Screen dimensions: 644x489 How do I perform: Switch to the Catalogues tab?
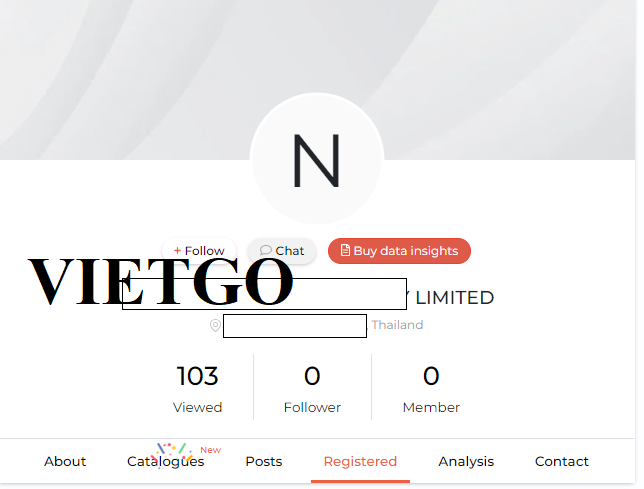[165, 462]
